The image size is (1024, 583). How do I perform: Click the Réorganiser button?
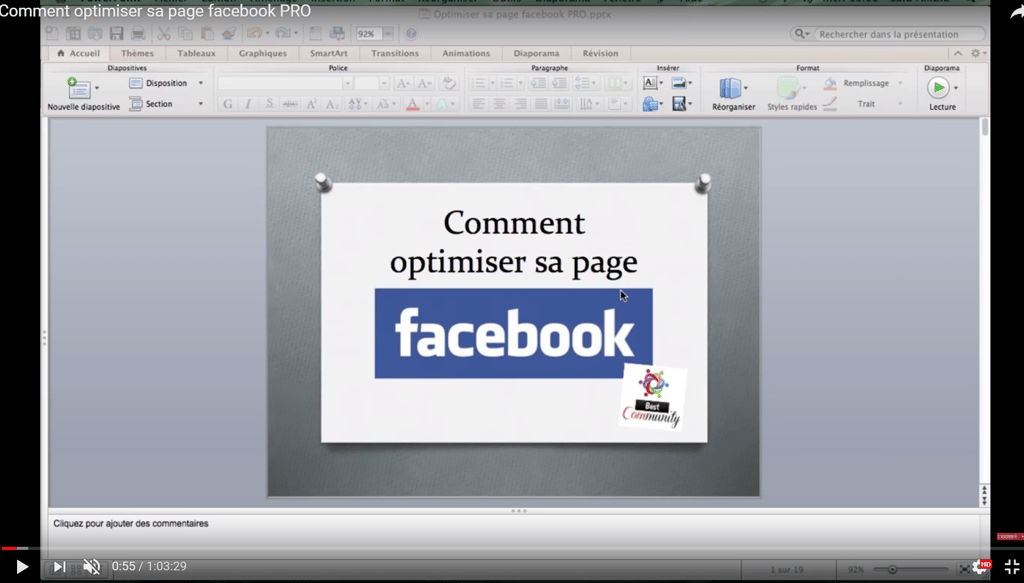click(733, 93)
